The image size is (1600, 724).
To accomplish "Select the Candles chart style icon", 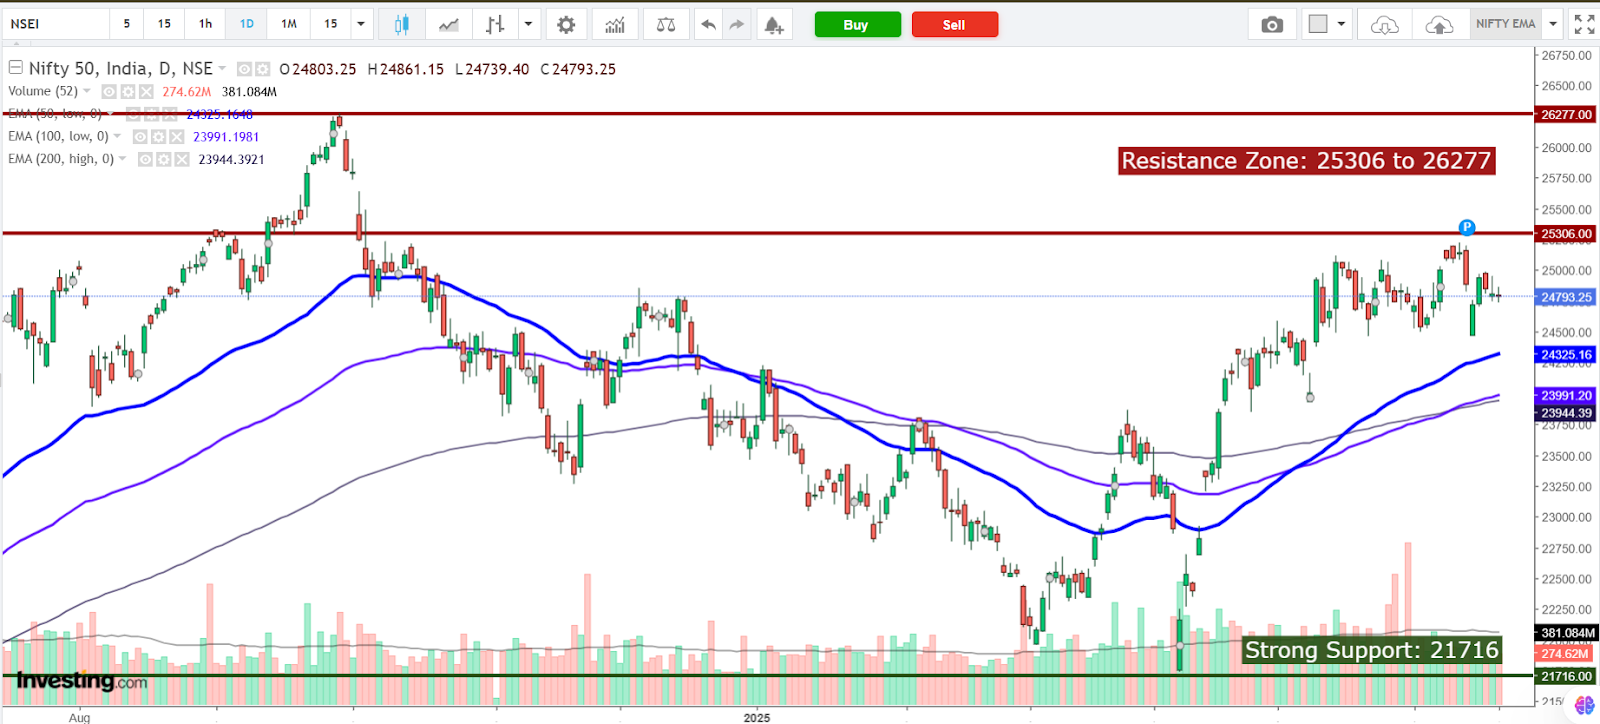I will tap(401, 25).
